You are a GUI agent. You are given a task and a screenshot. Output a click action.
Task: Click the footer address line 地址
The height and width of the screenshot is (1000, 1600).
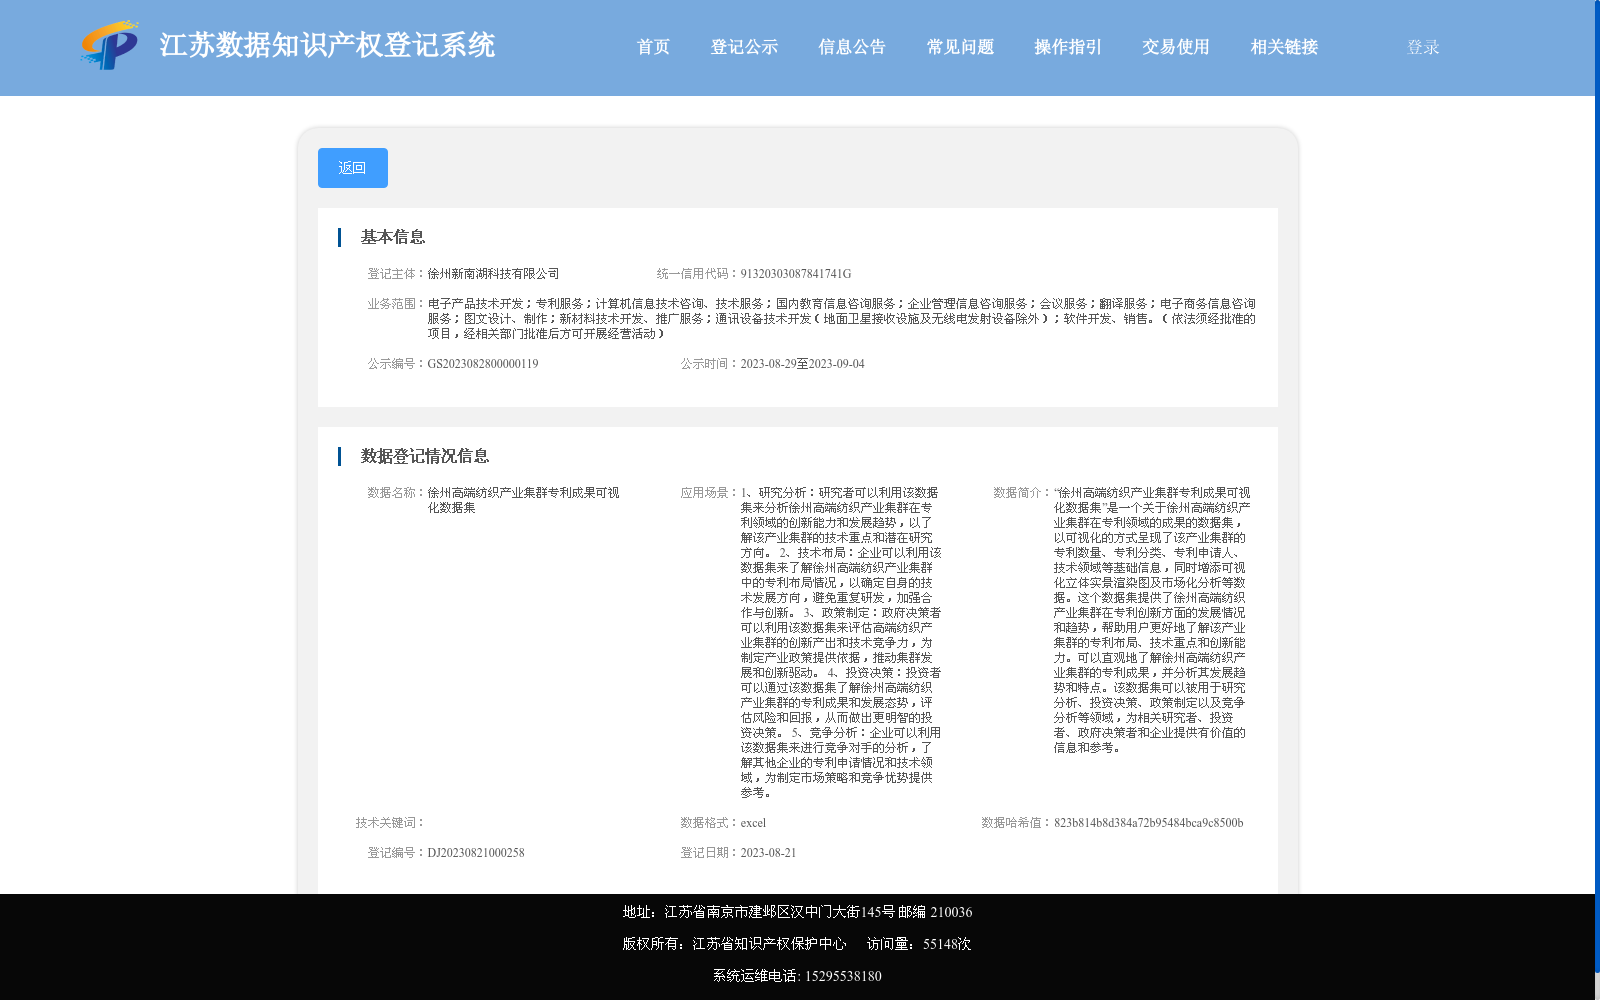click(x=797, y=912)
